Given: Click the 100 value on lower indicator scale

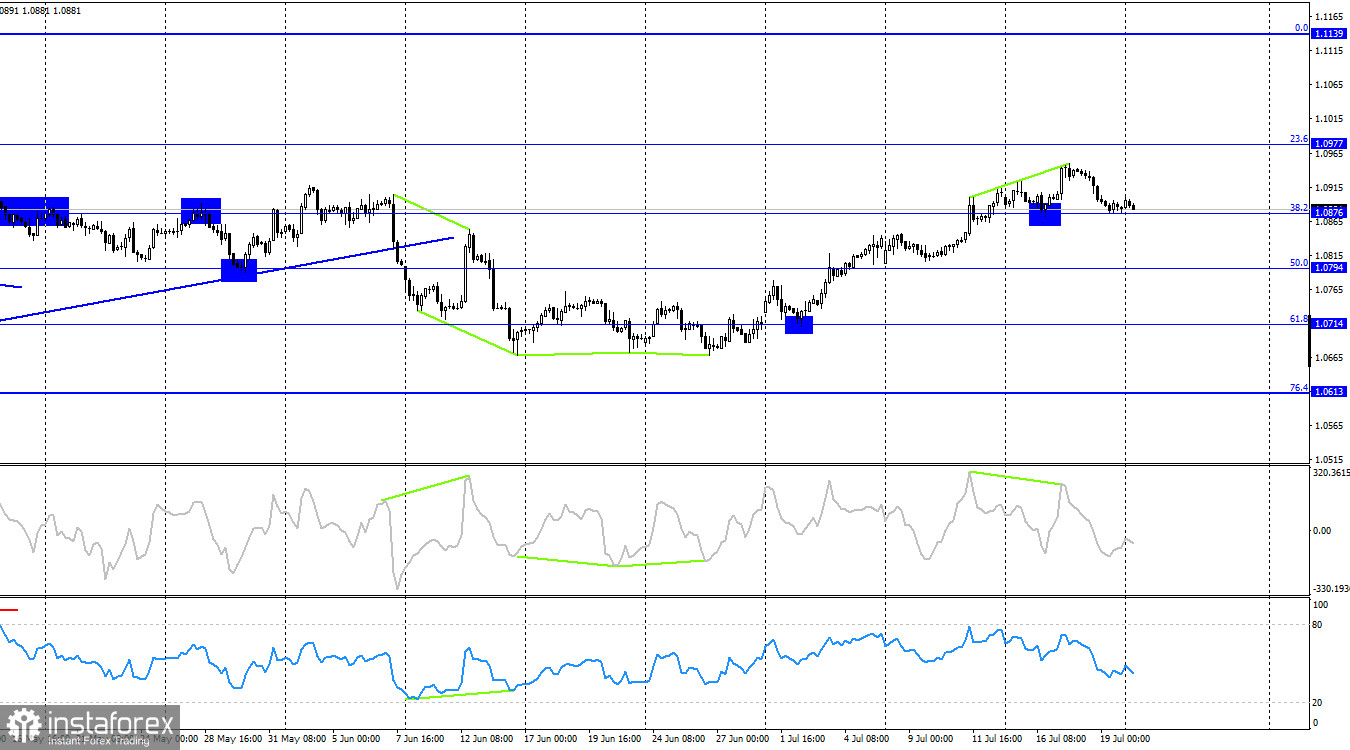Looking at the screenshot, I should coord(1320,605).
